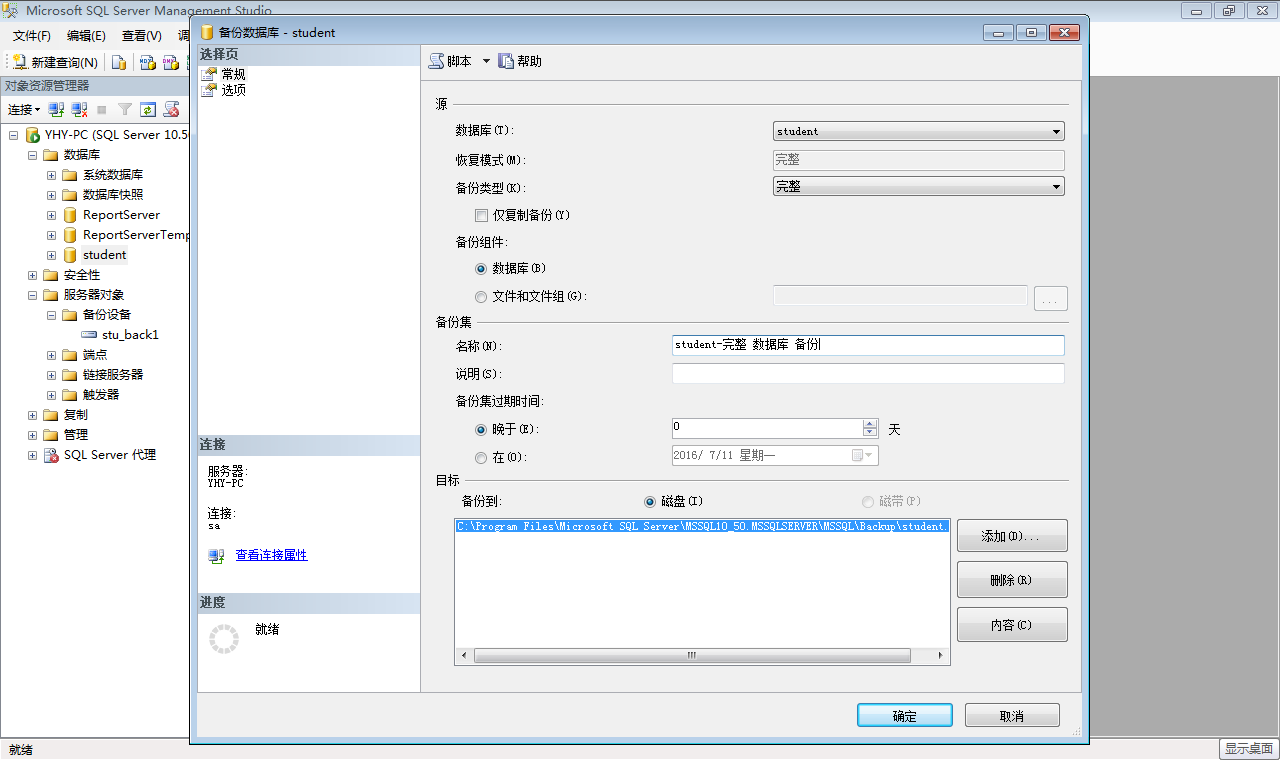Click the 取消 button
This screenshot has height=760, width=1280.
click(x=1012, y=716)
